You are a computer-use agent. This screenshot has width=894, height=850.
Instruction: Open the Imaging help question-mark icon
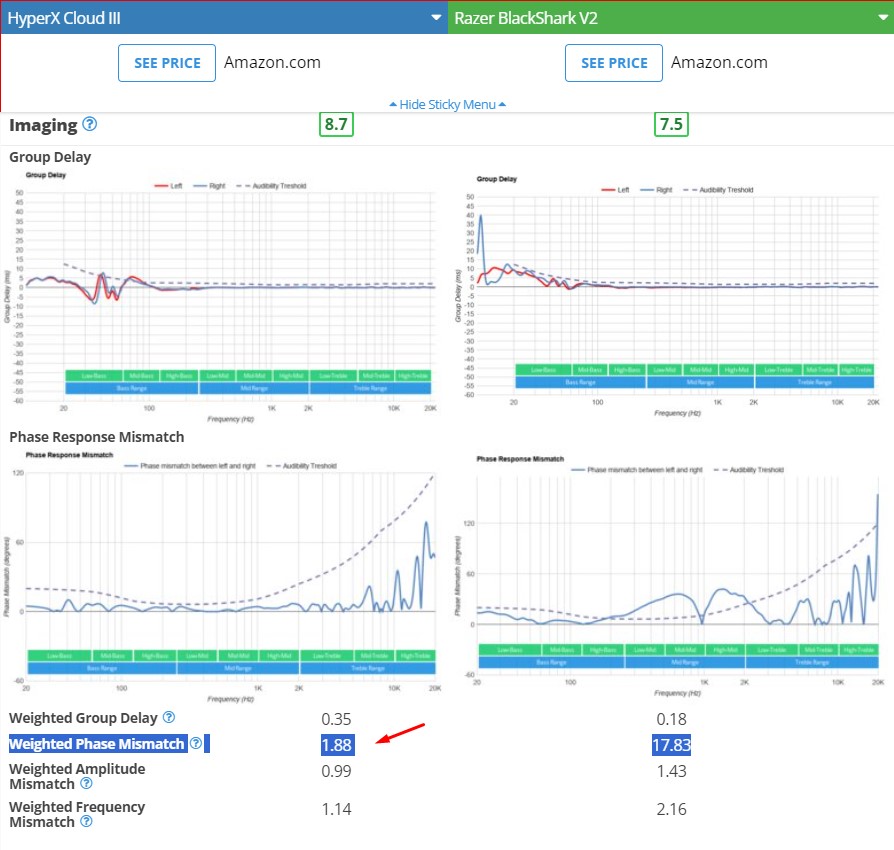[x=90, y=124]
